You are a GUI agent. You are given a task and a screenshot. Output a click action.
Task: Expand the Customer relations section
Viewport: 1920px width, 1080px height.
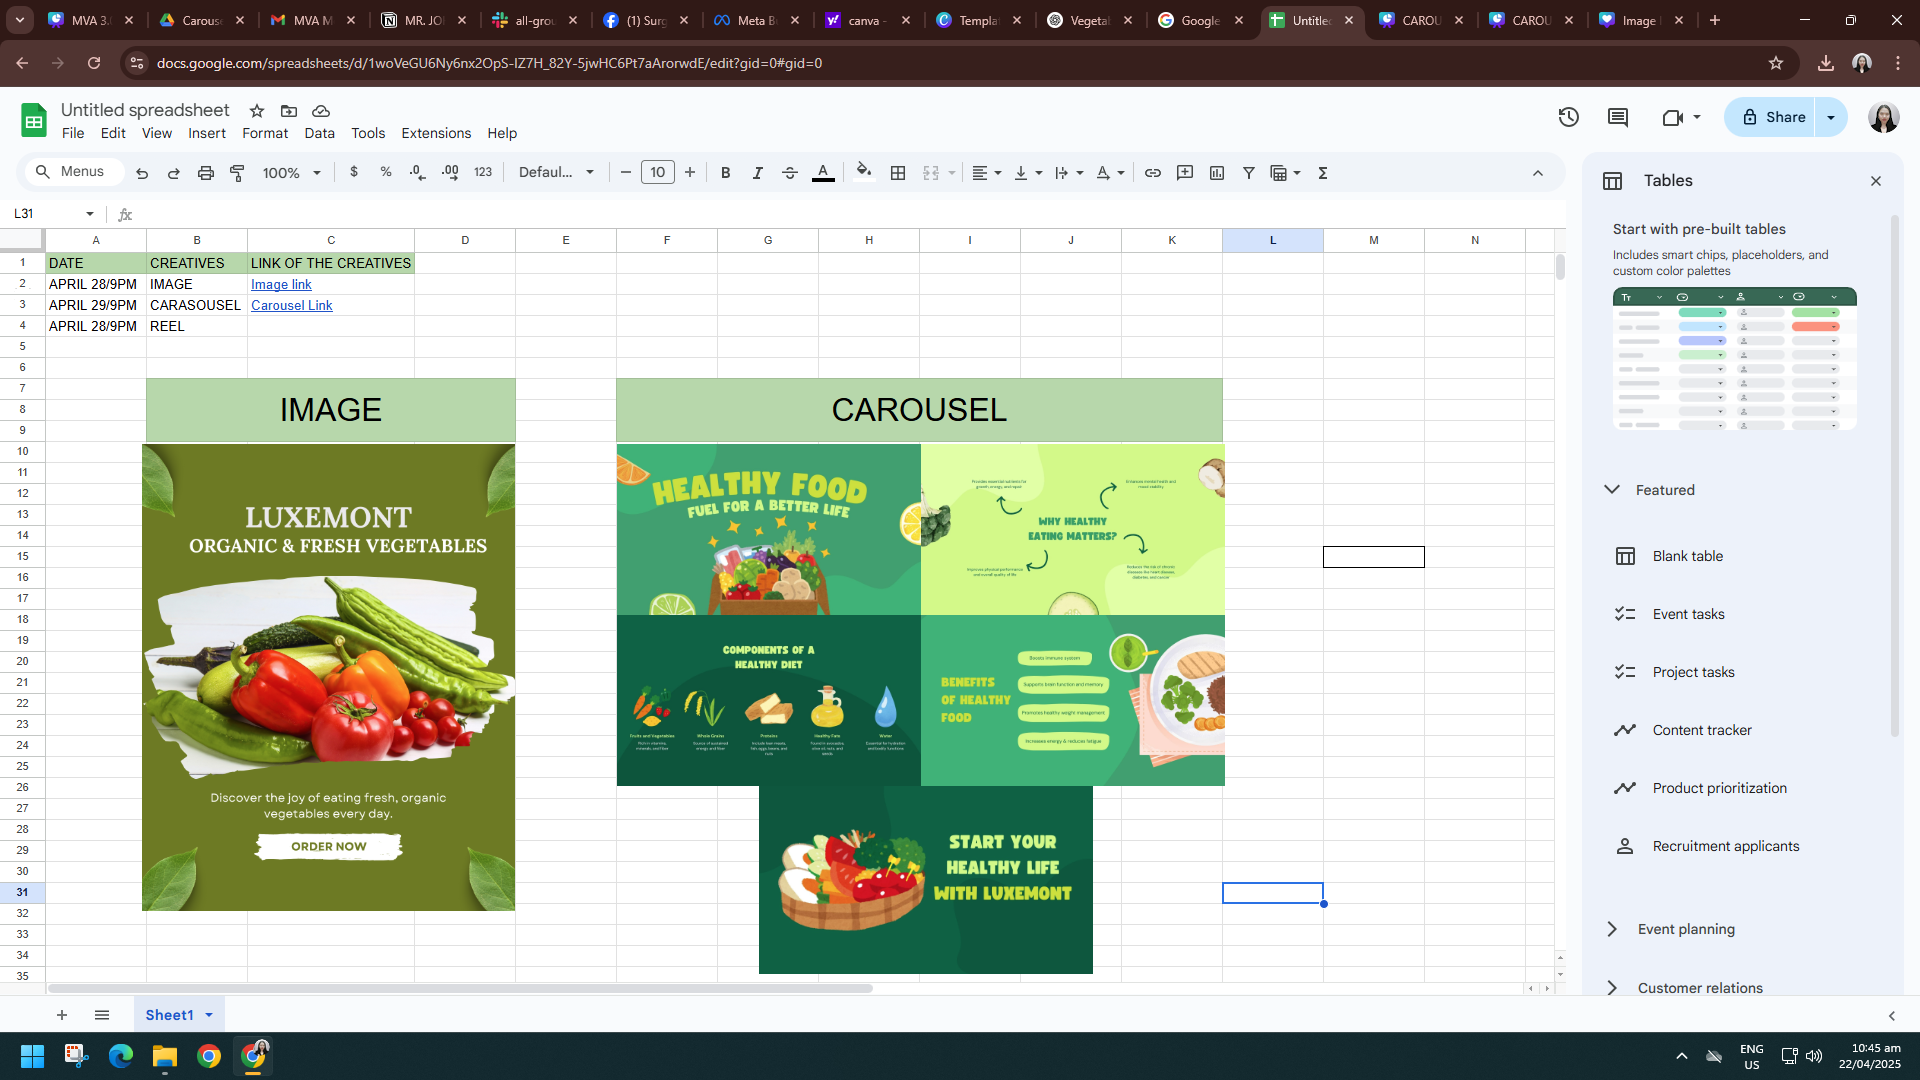tap(1612, 988)
